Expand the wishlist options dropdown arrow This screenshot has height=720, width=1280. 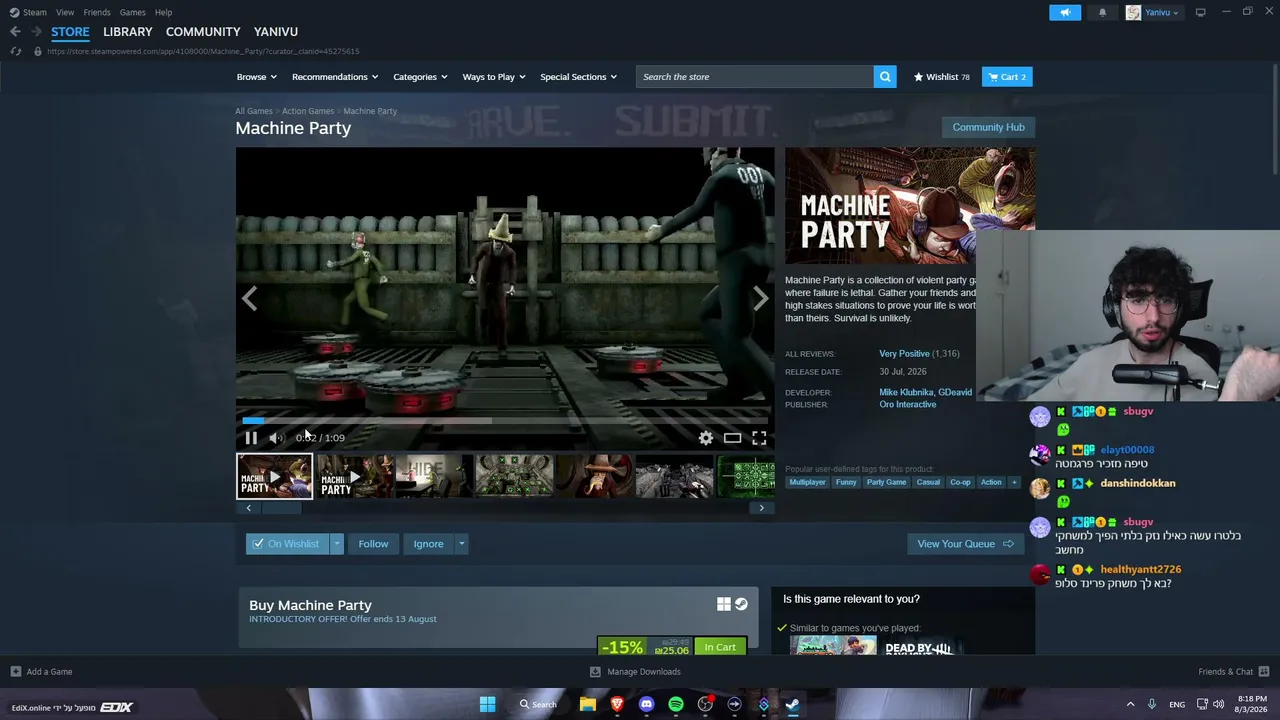point(337,544)
